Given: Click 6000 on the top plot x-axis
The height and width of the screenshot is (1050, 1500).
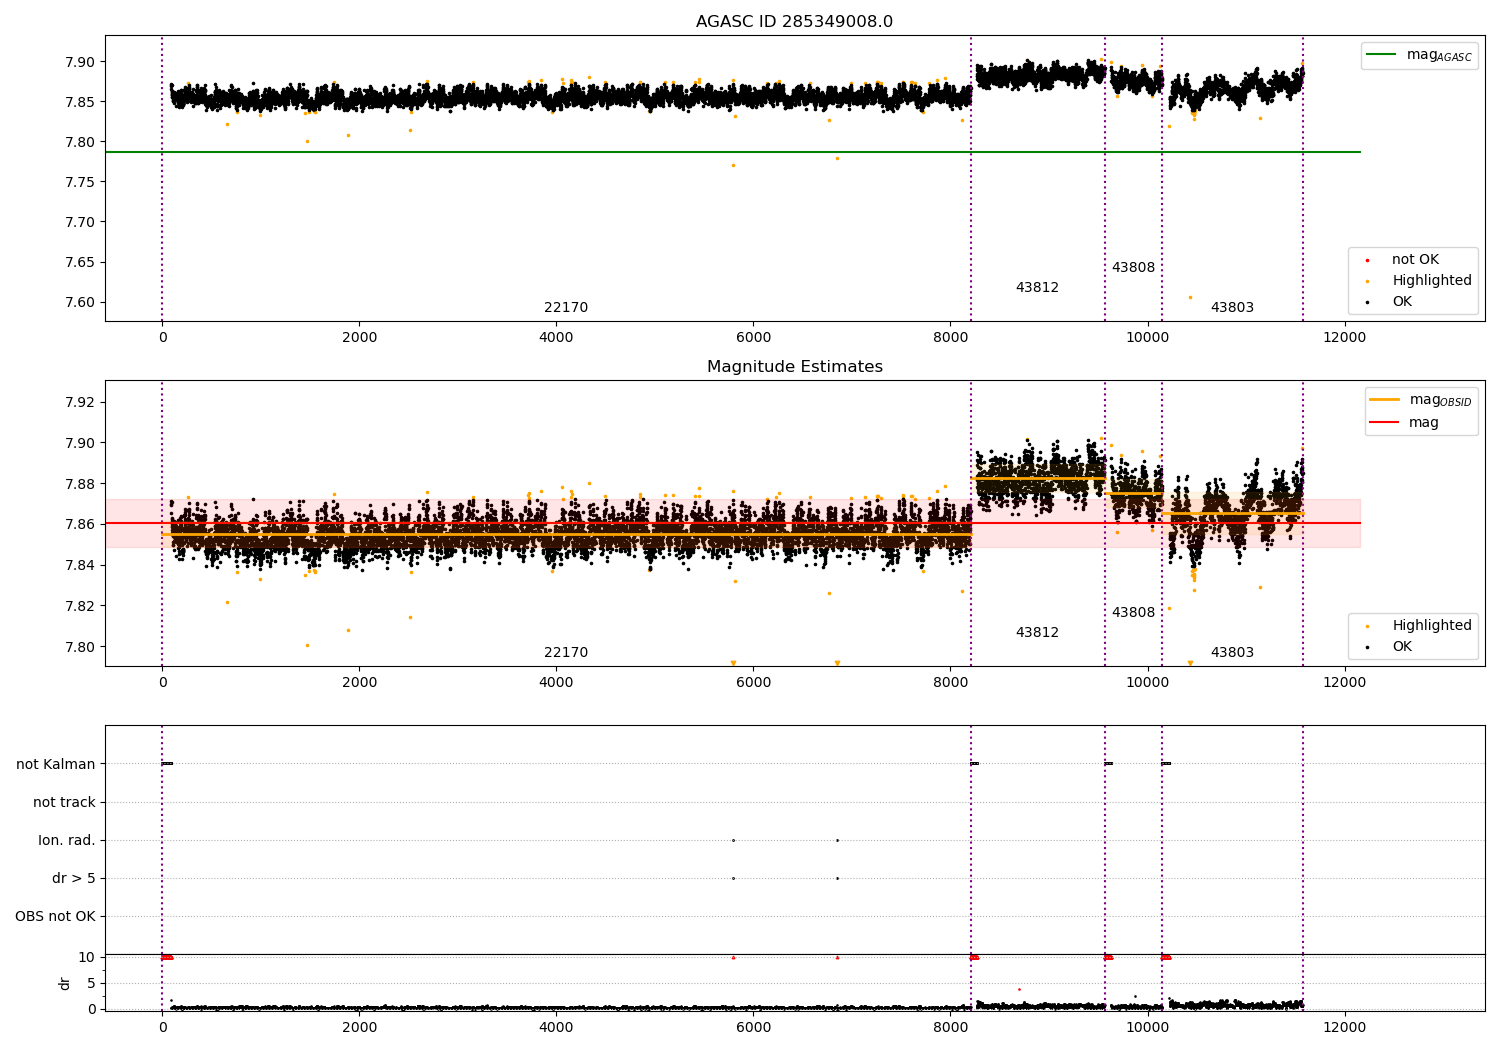Looking at the screenshot, I should (x=753, y=337).
